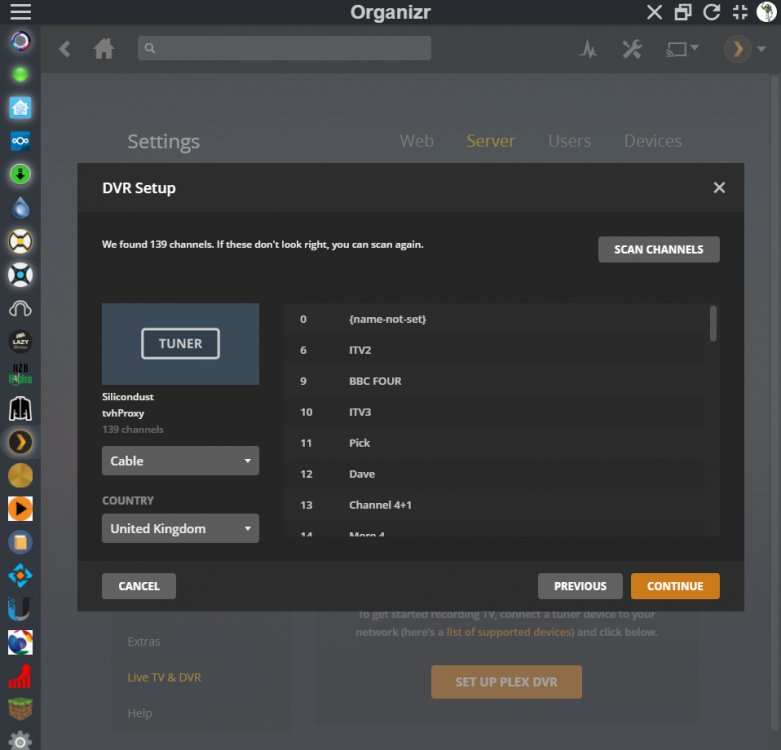The image size is (781, 750).
Task: Open the LazyLibrarian sidebar tab
Action: pos(20,342)
